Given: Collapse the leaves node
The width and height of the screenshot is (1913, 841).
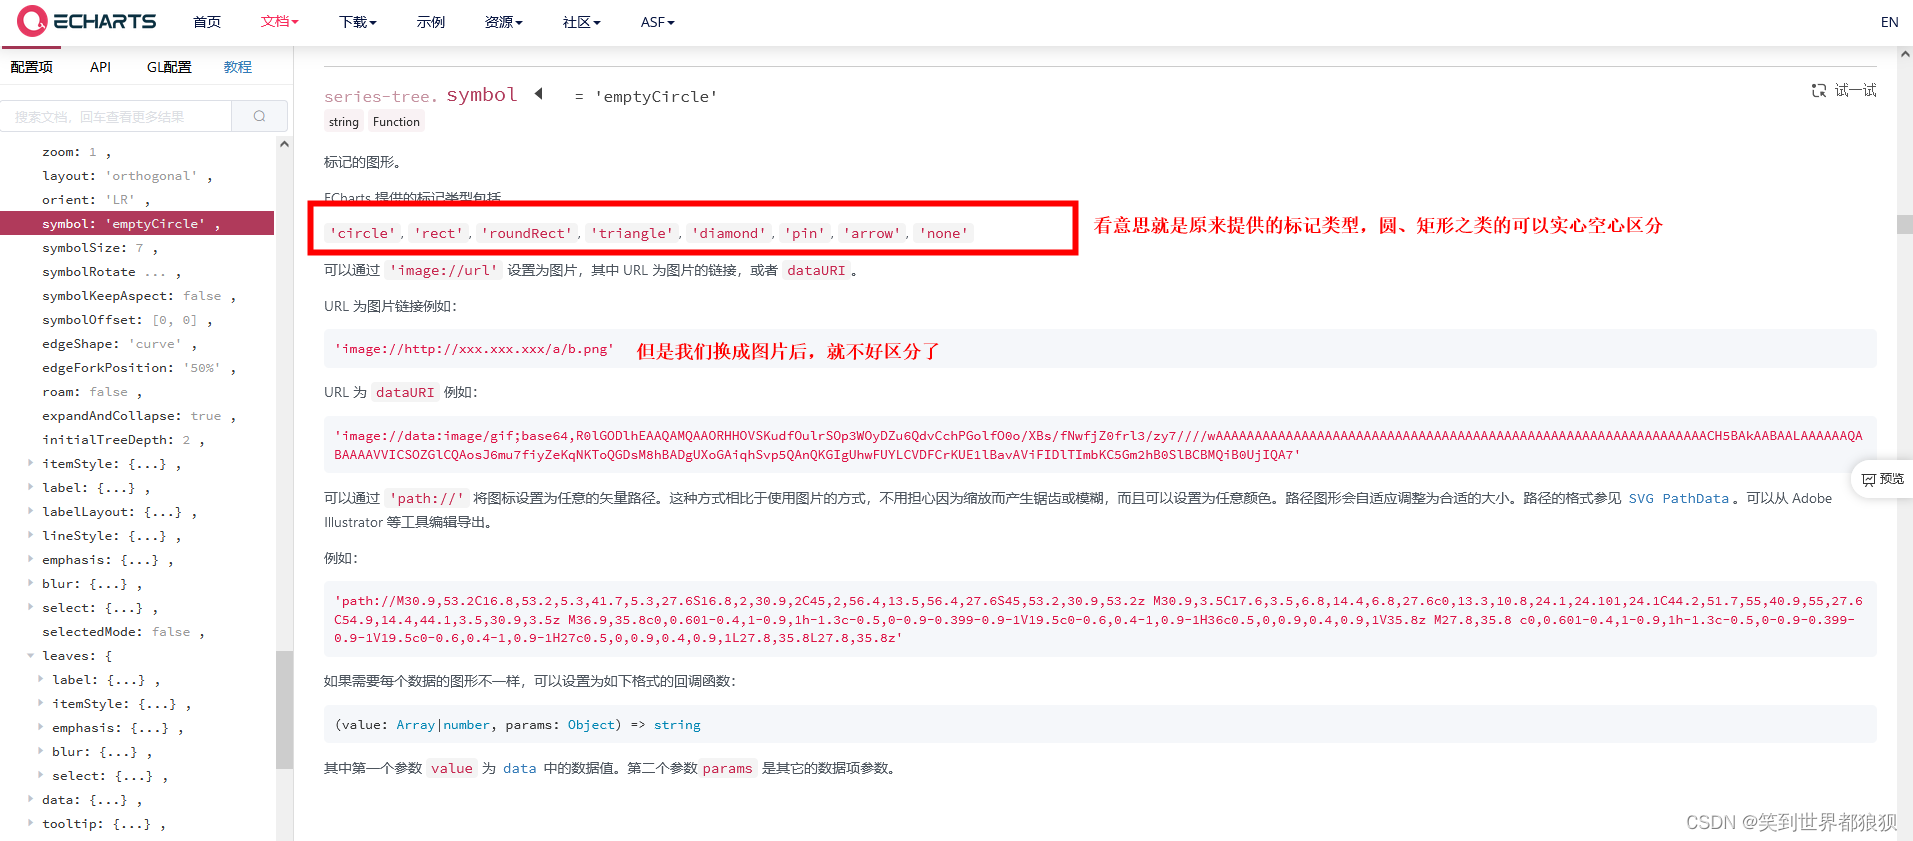Looking at the screenshot, I should (31, 655).
